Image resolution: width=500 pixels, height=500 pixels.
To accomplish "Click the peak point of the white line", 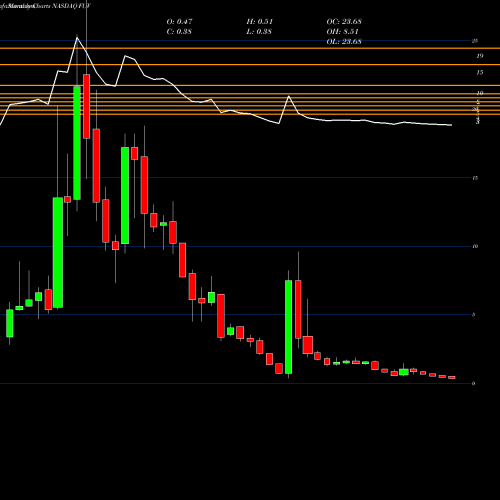I will pyautogui.click(x=77, y=38).
